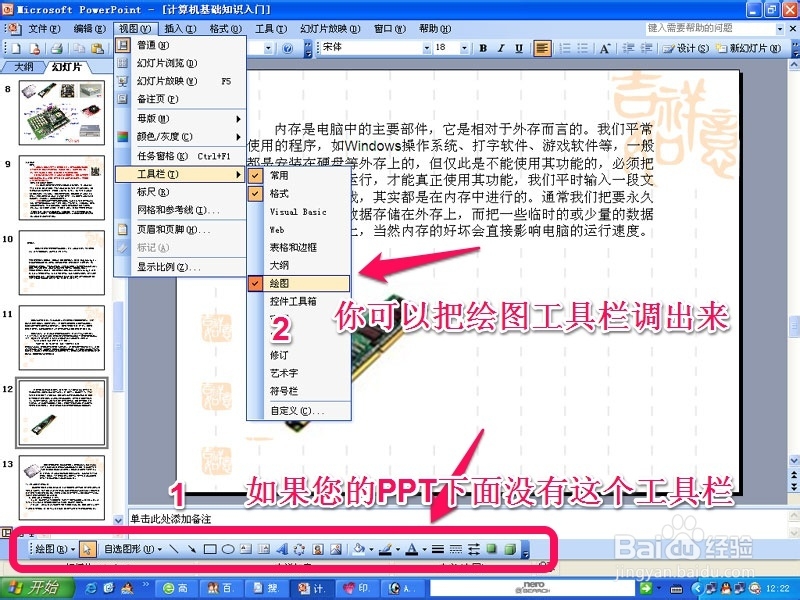This screenshot has width=800, height=600.
Task: Open font color dropdown arrow
Action: tap(424, 549)
